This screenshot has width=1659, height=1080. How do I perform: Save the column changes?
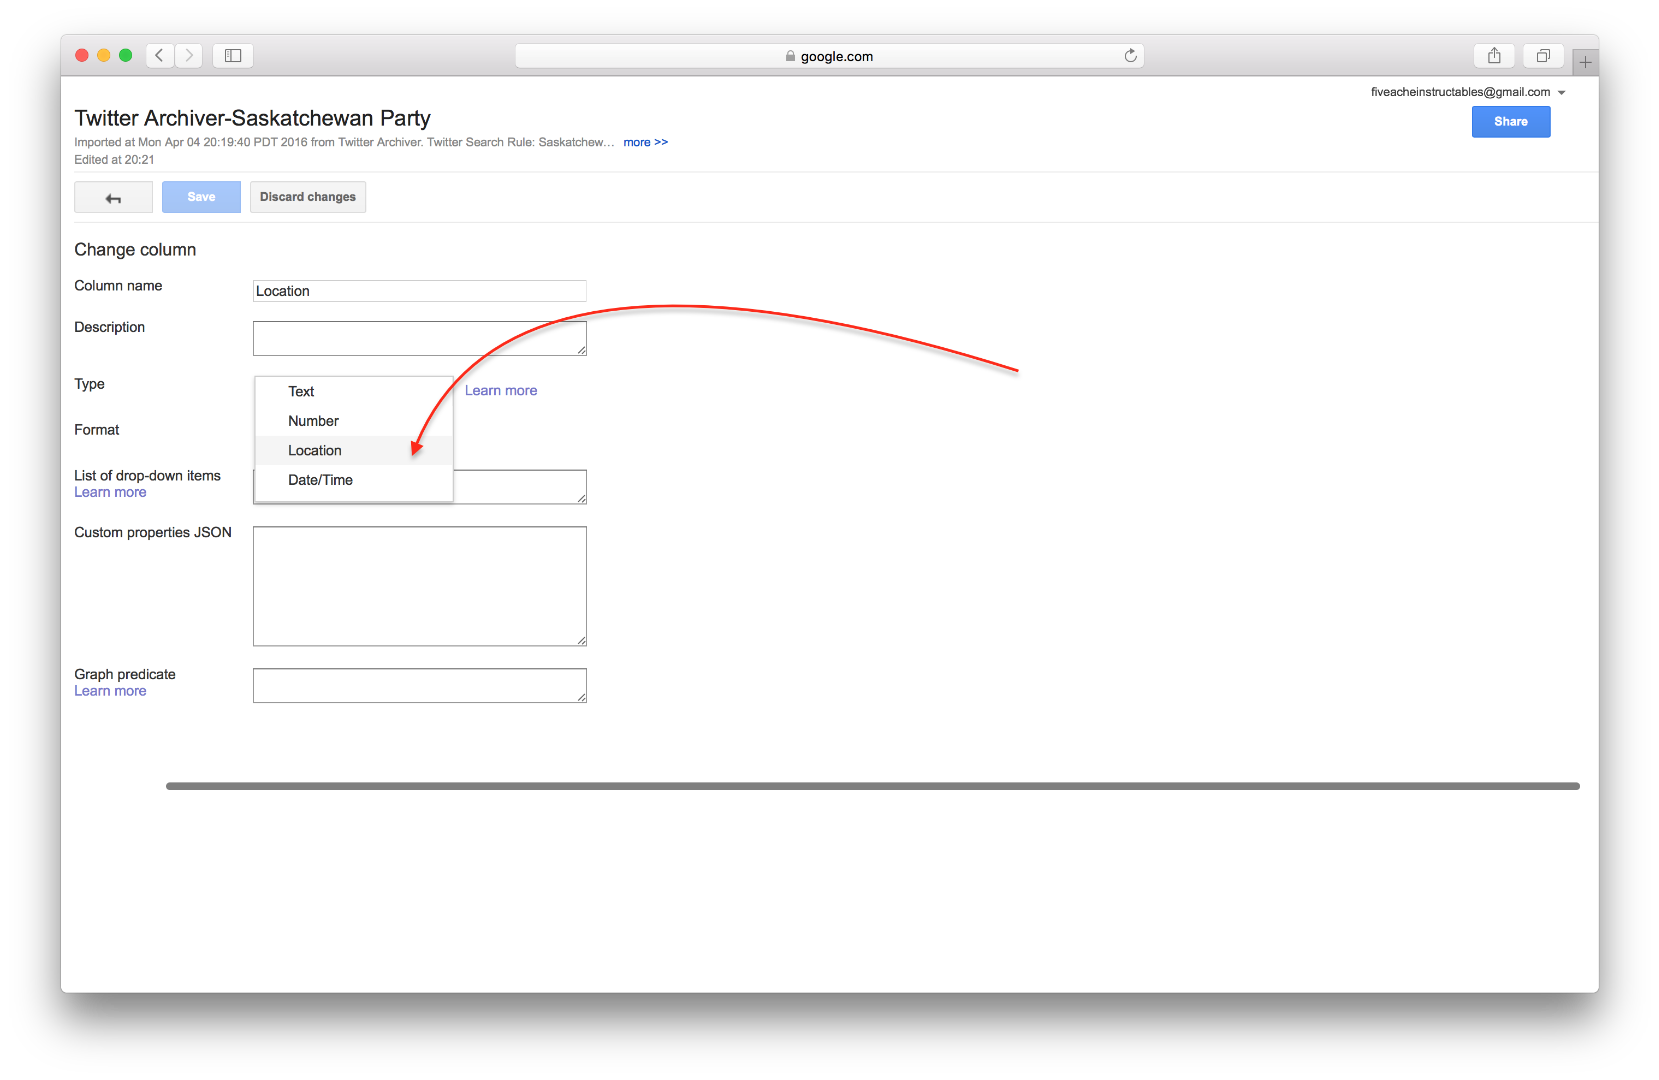tap(200, 196)
